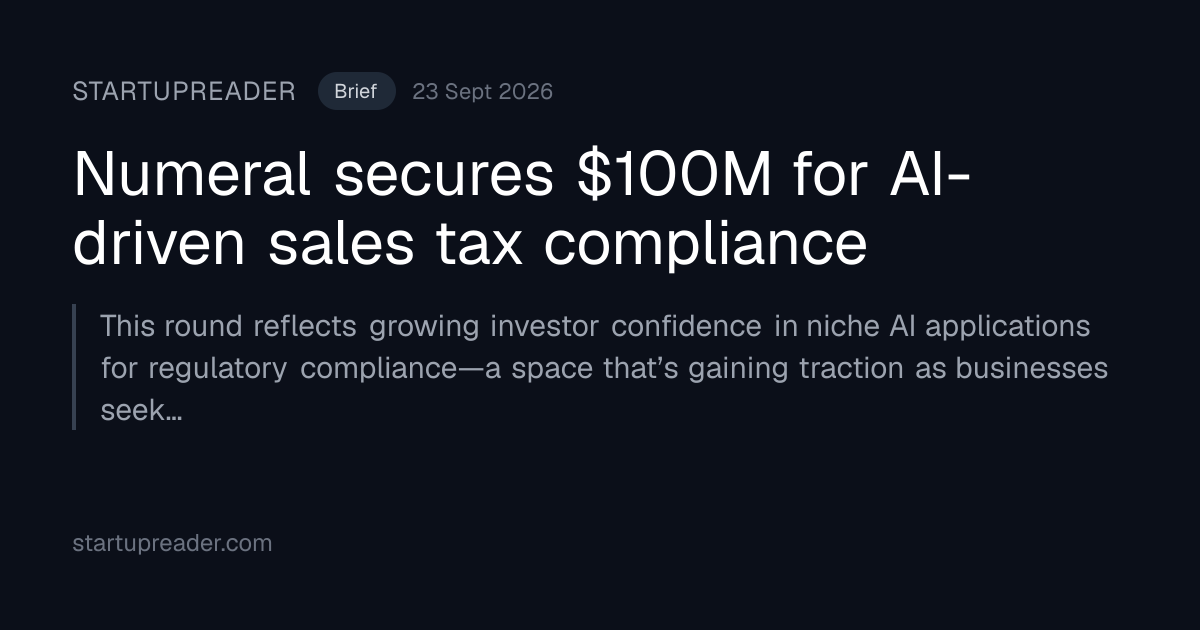This screenshot has height=630, width=1200.
Task: Click the headline's second line about sales tax
Action: pos(470,245)
